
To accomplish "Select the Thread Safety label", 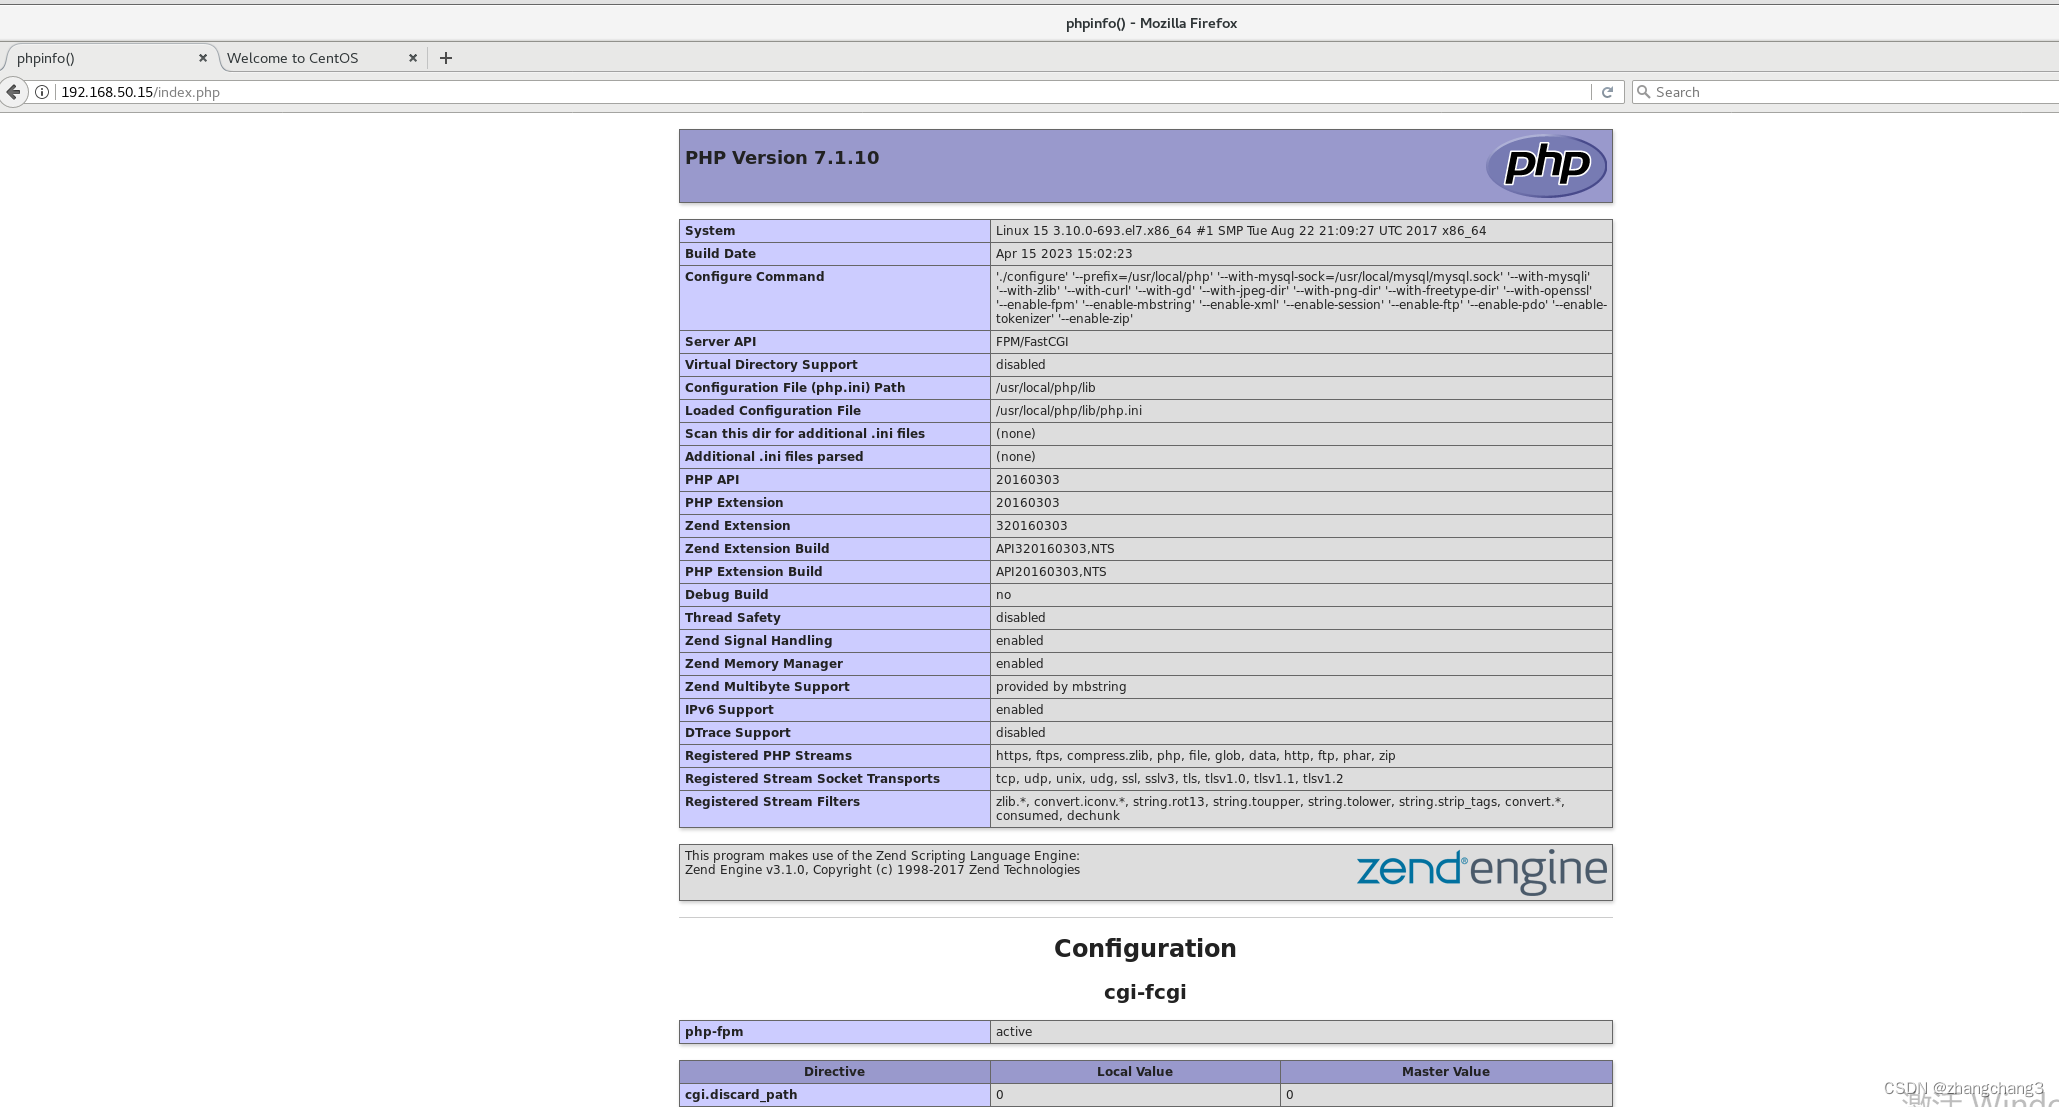I will [733, 618].
